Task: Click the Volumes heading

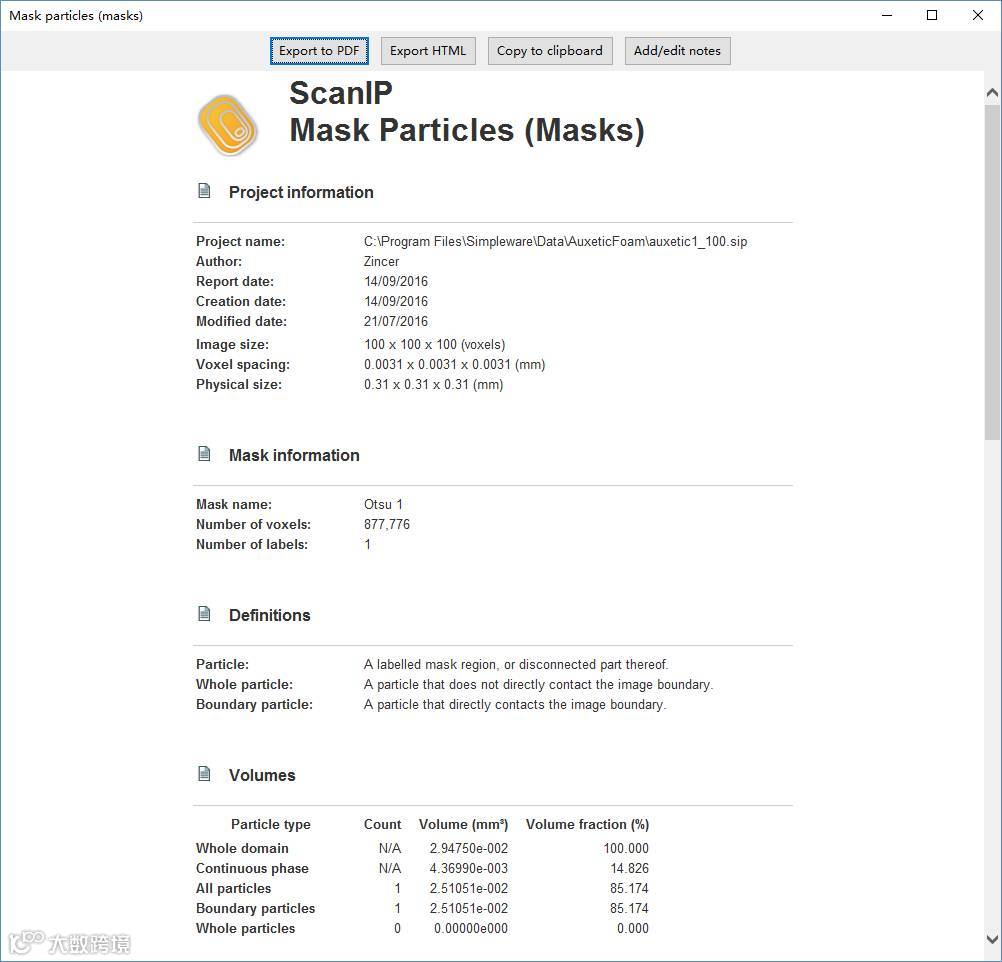Action: pos(262,775)
